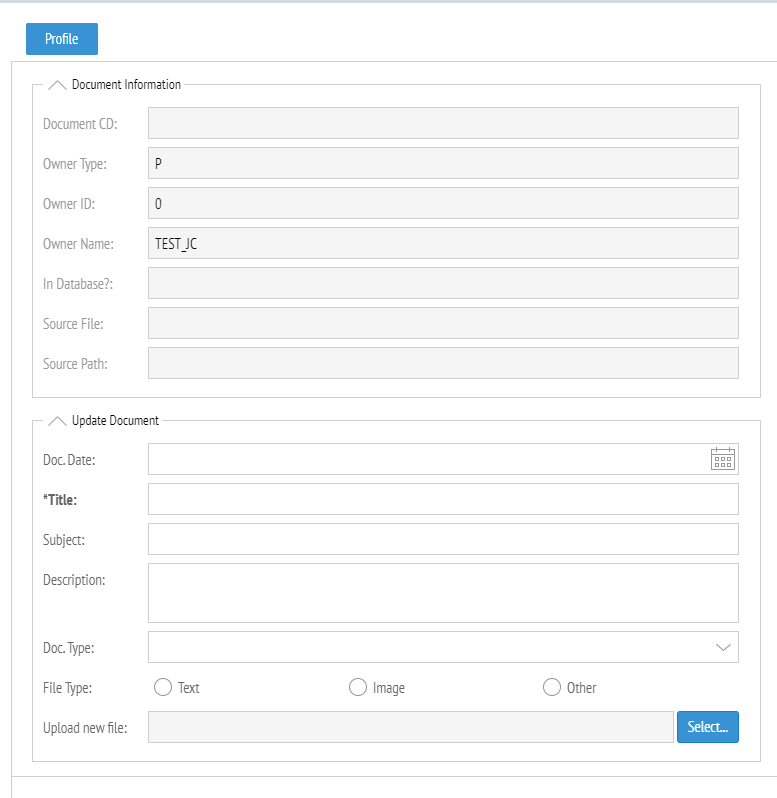Click the File Type: label
The image size is (777, 798).
point(68,688)
